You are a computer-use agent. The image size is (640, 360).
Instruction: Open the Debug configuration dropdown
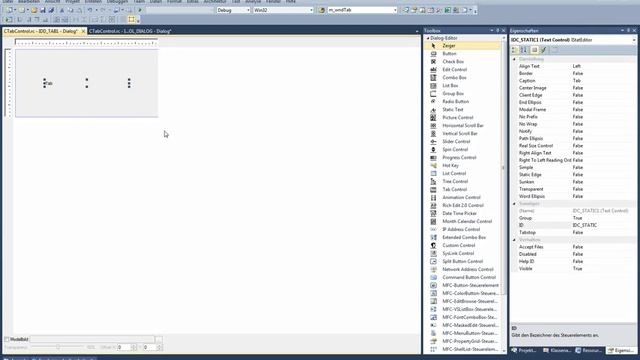coord(233,10)
